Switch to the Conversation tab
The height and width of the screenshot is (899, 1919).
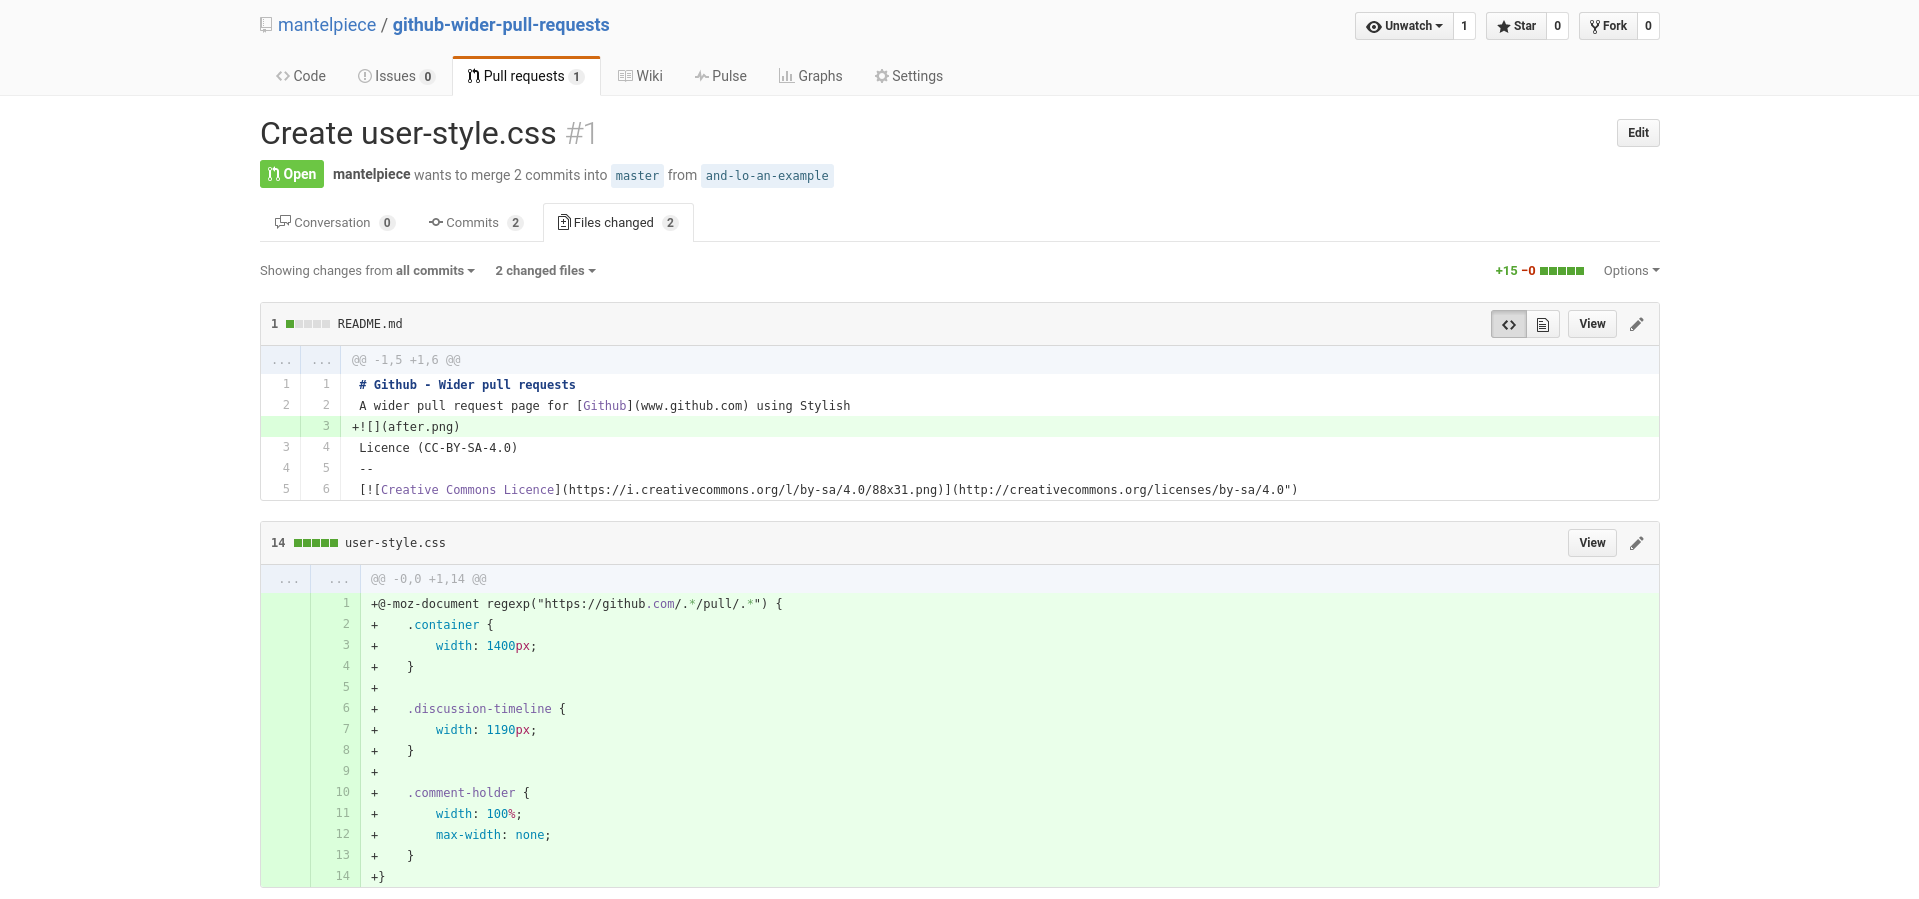click(335, 223)
